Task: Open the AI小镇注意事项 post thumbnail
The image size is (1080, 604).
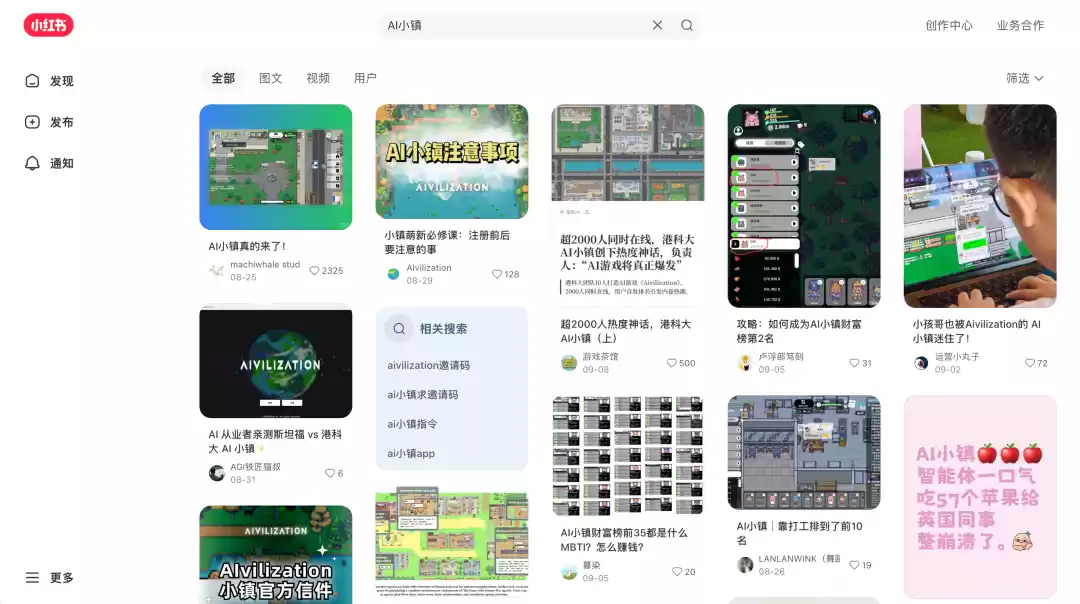Action: (451, 161)
